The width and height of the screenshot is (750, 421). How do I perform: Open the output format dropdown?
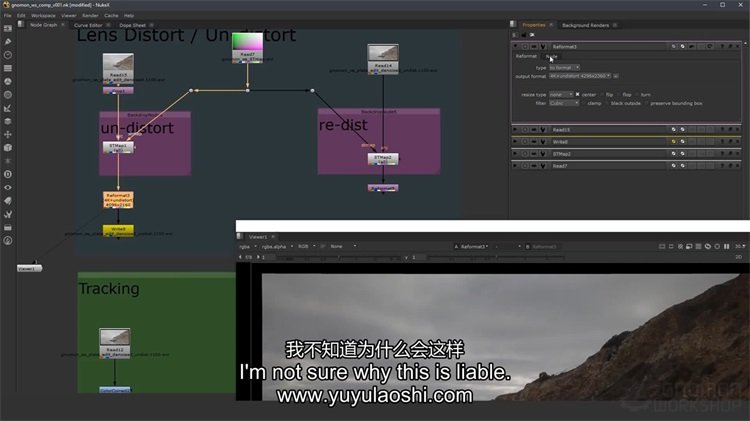(580, 76)
